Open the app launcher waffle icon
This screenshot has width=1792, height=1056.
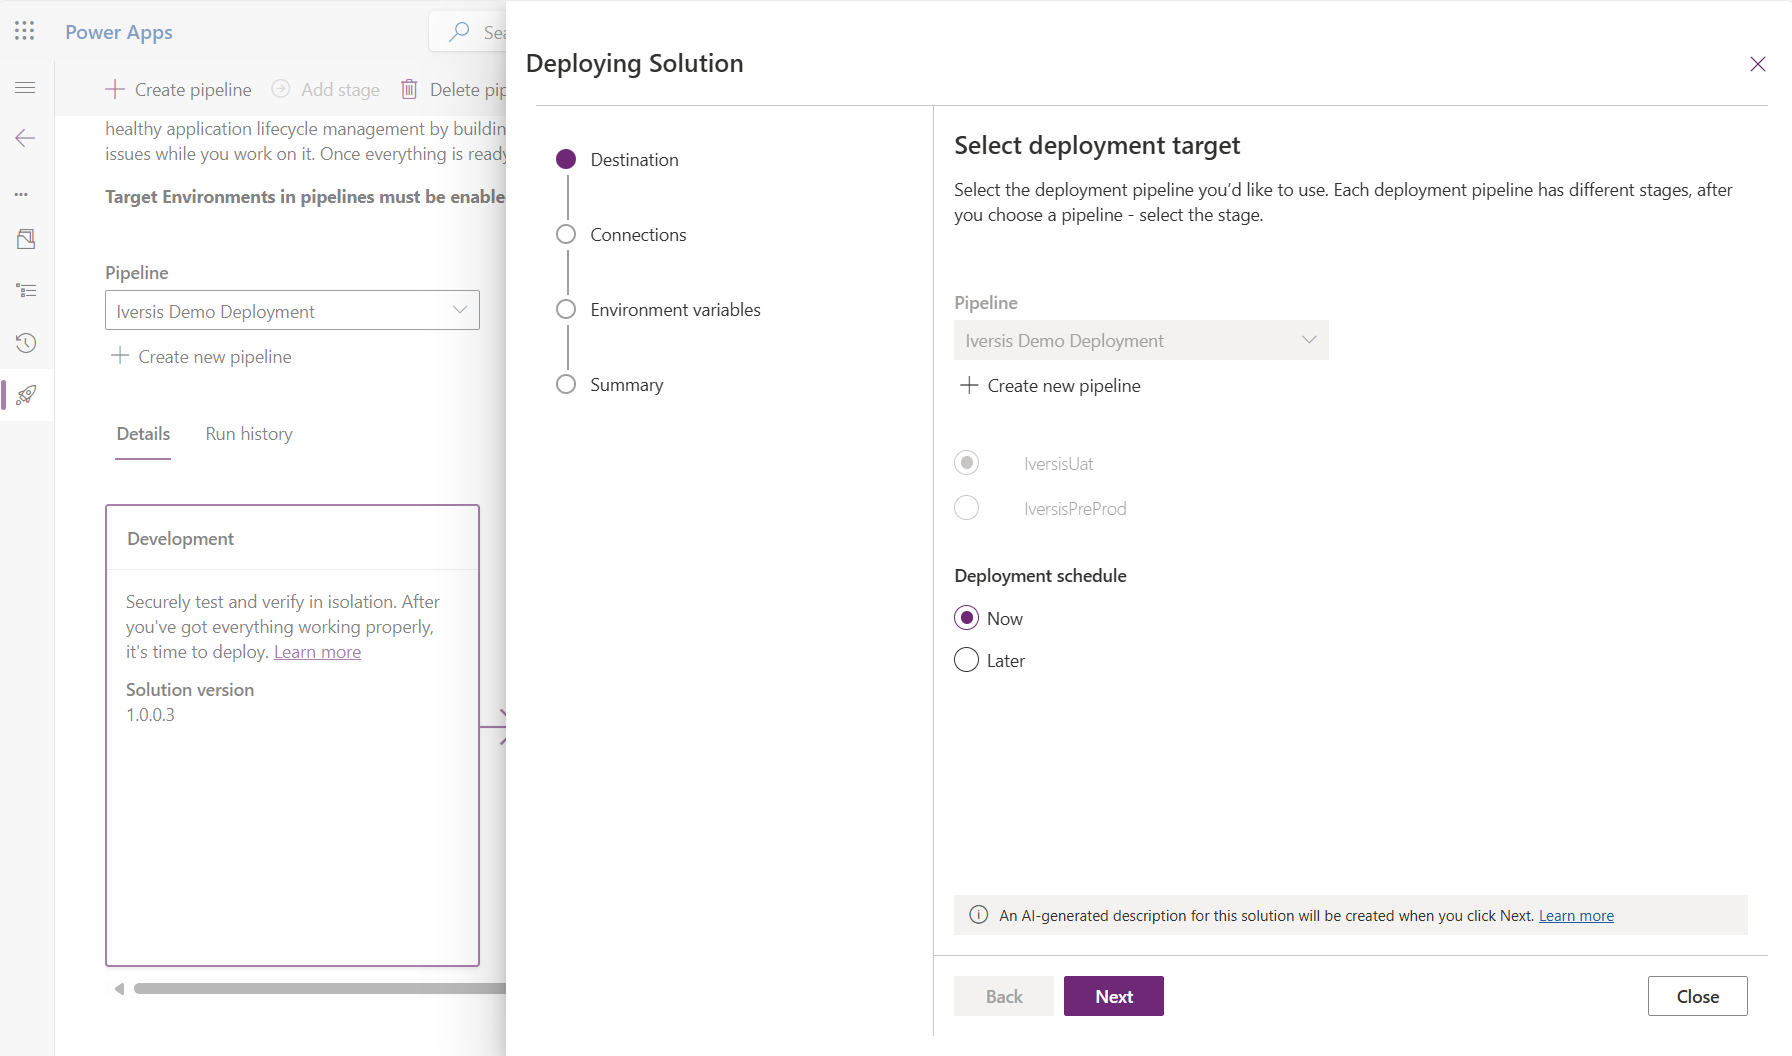click(25, 31)
